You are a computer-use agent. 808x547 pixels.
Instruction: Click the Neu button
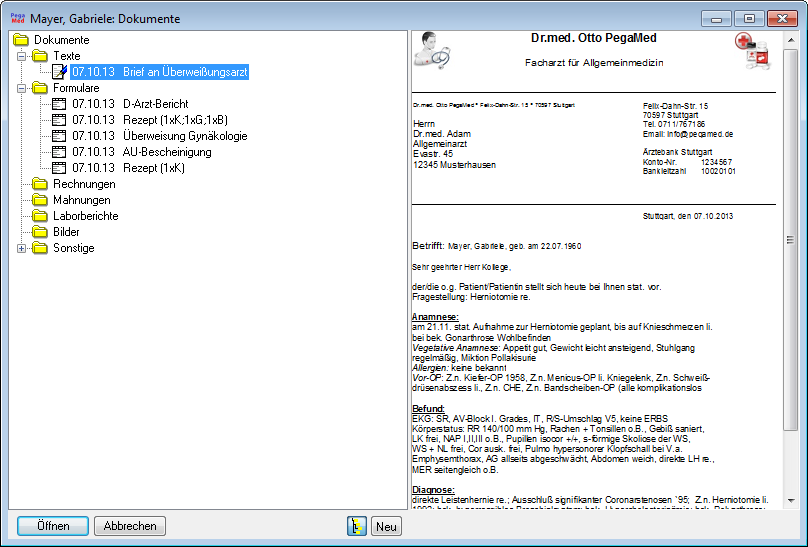tap(386, 526)
